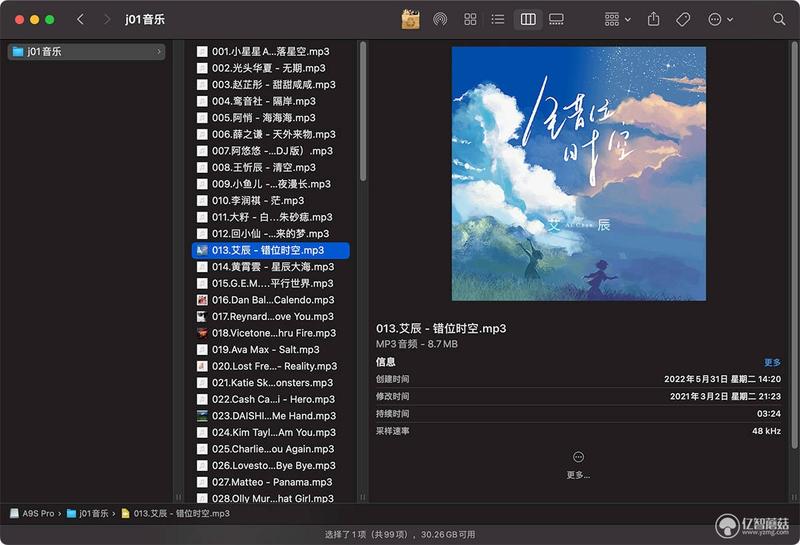The image size is (800, 545).
Task: Click A9S Pro in path bar
Action: point(33,513)
